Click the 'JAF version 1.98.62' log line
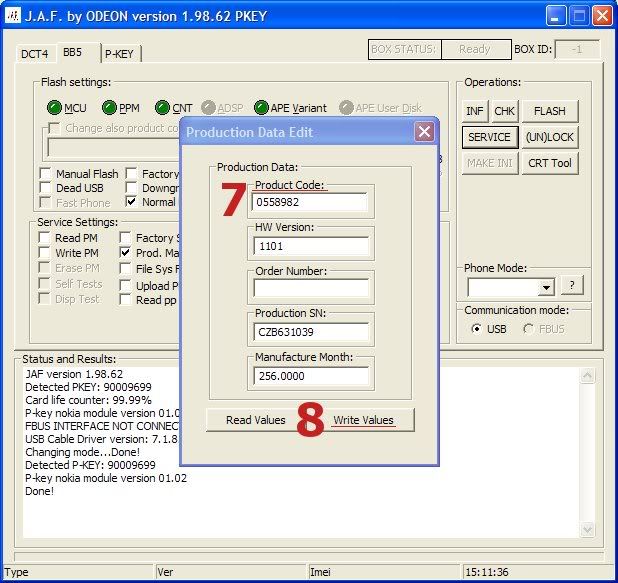The width and height of the screenshot is (618, 583). [74, 374]
